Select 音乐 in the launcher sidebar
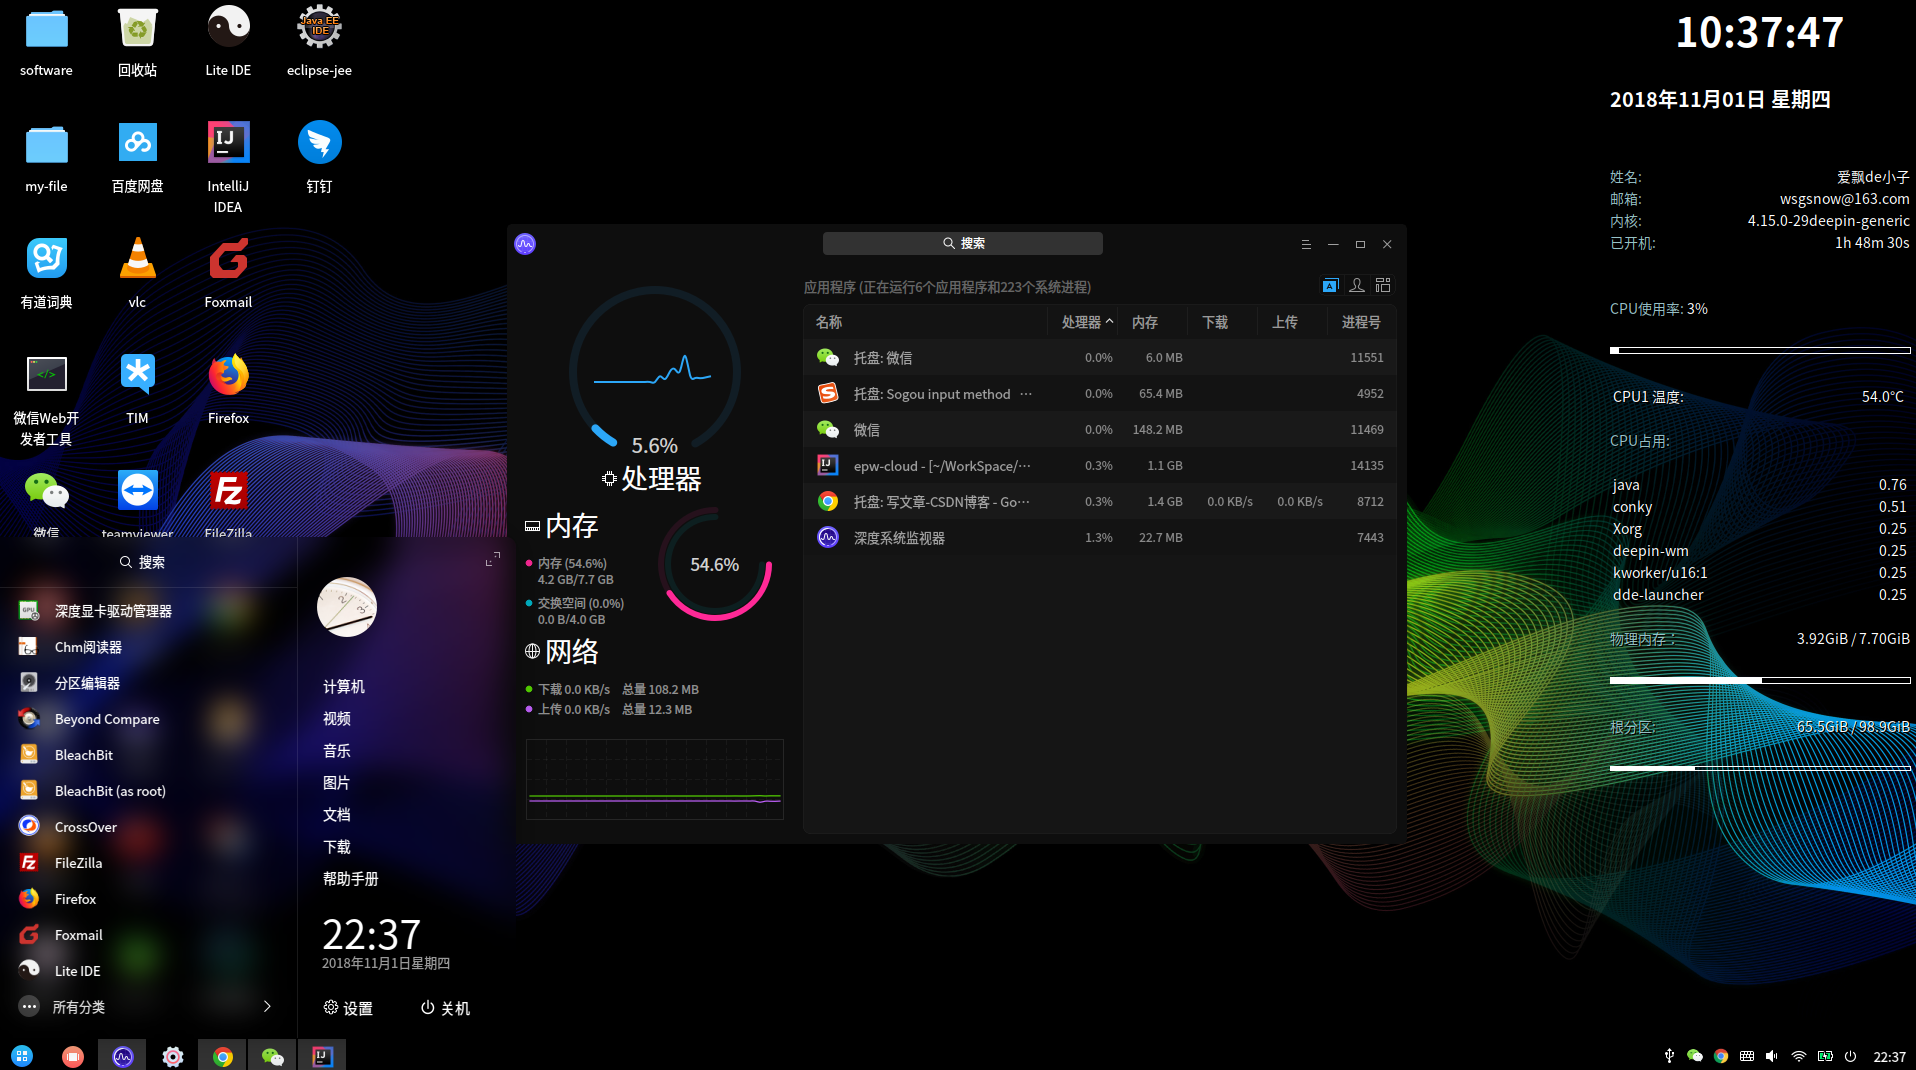 (337, 750)
